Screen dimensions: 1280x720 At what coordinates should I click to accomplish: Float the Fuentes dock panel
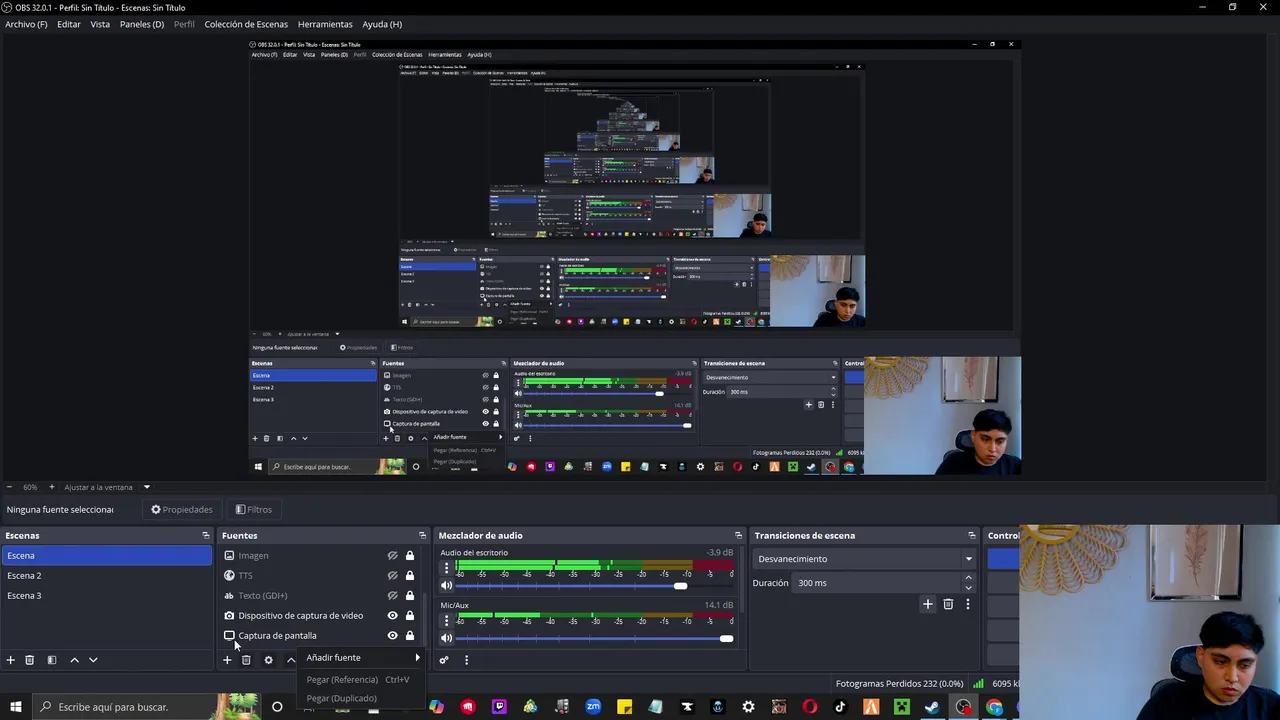point(422,536)
